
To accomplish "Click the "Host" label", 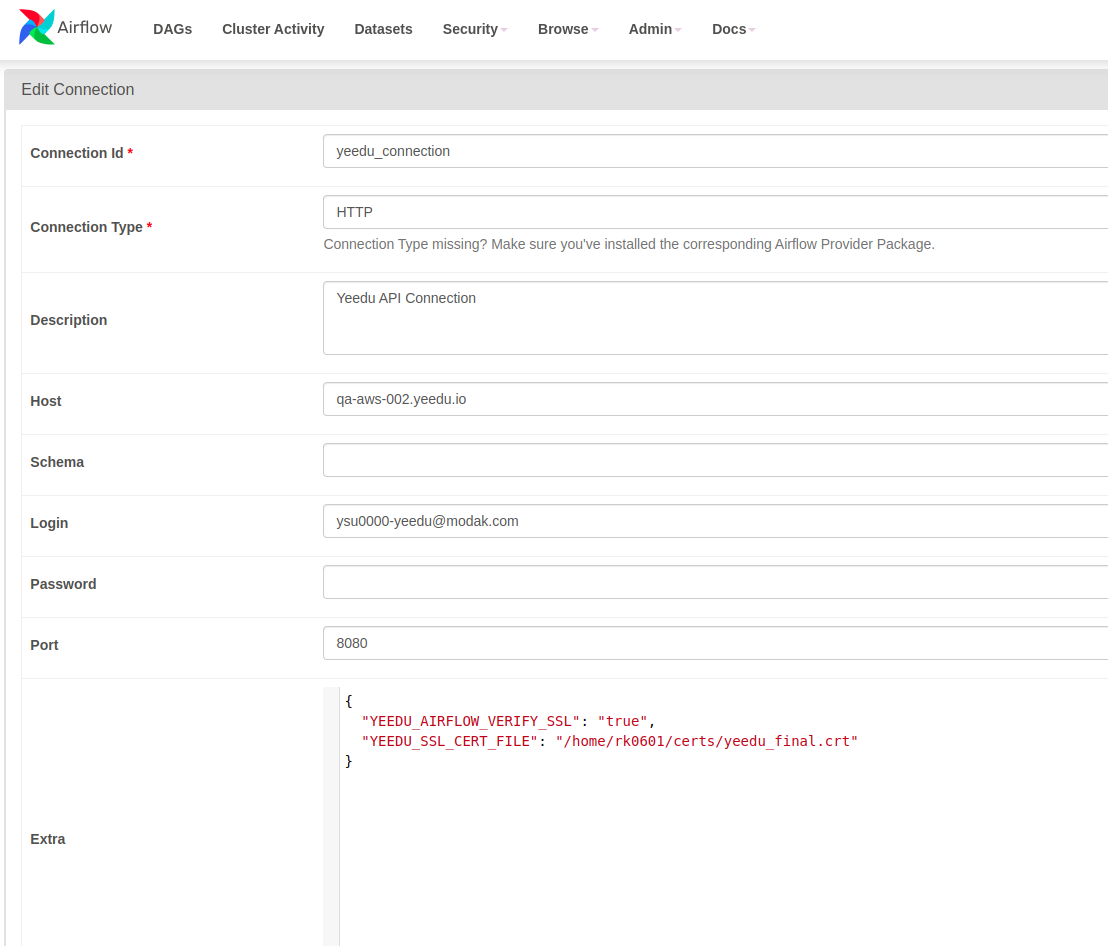I will pos(46,401).
